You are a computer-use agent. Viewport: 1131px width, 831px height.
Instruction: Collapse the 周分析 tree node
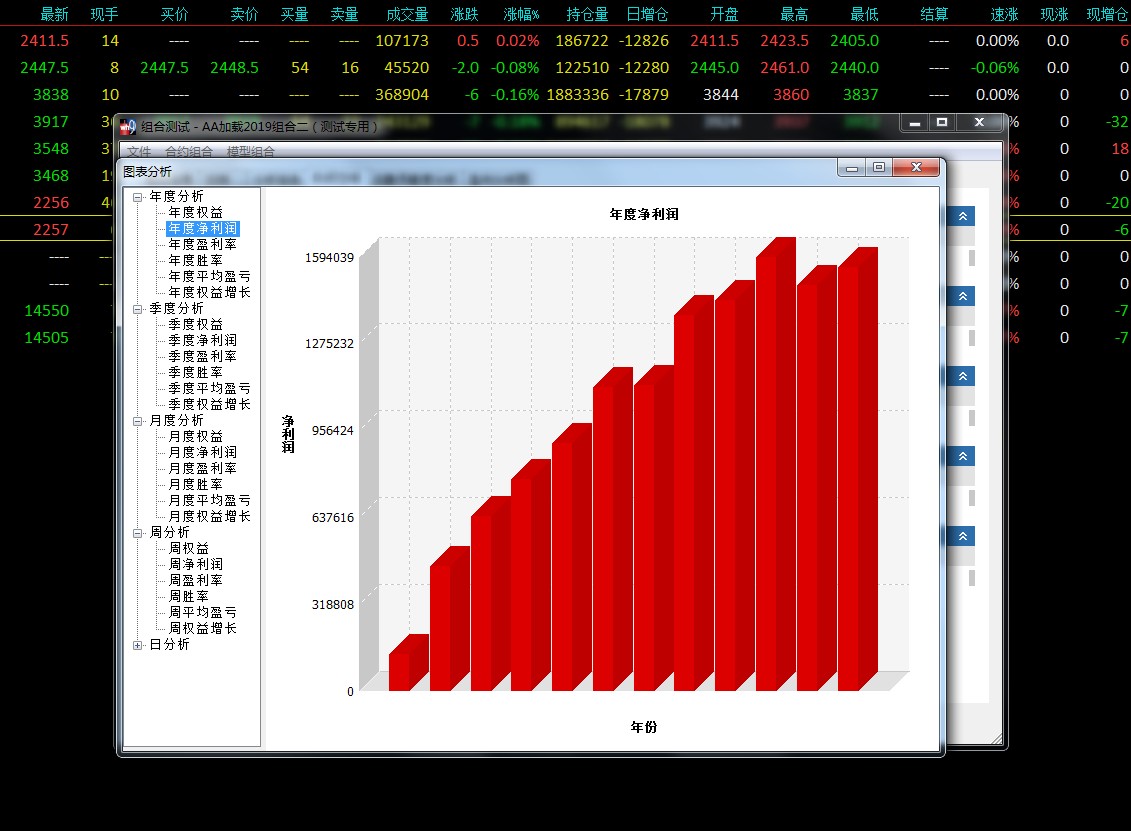click(x=137, y=533)
